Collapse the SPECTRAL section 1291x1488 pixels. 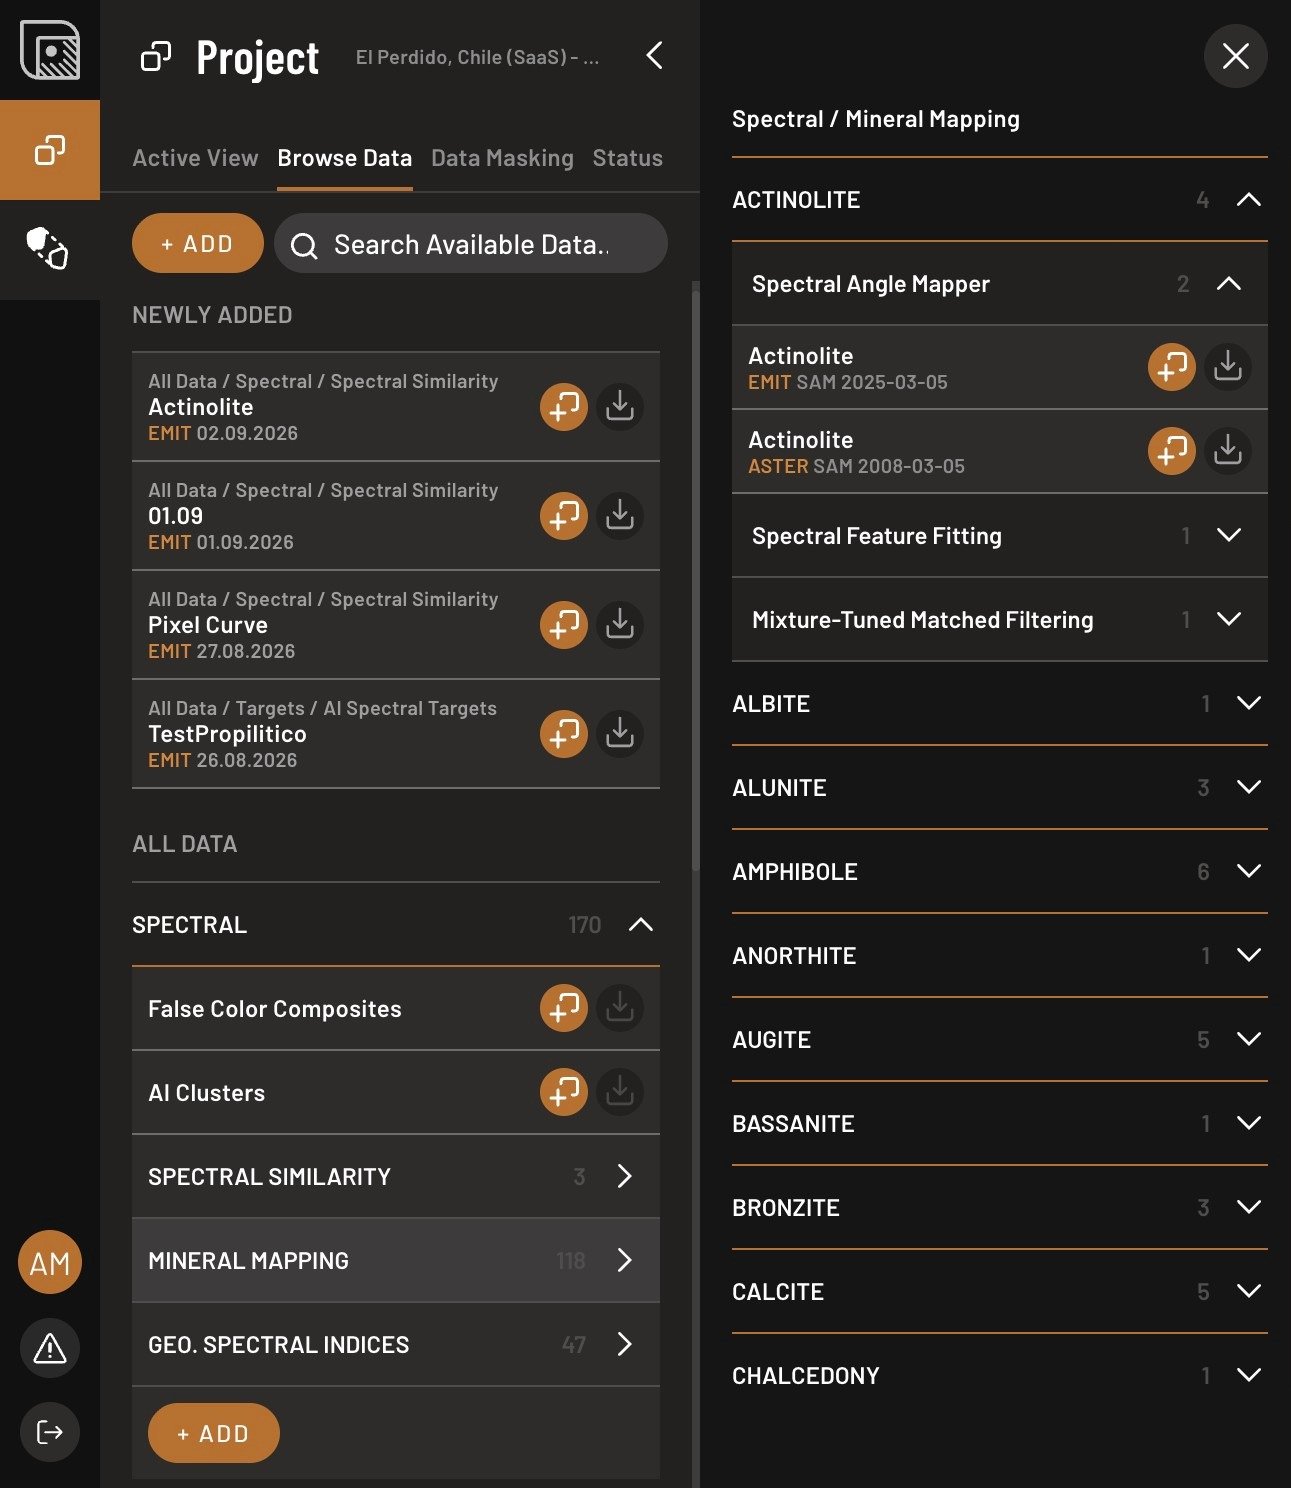click(x=641, y=925)
